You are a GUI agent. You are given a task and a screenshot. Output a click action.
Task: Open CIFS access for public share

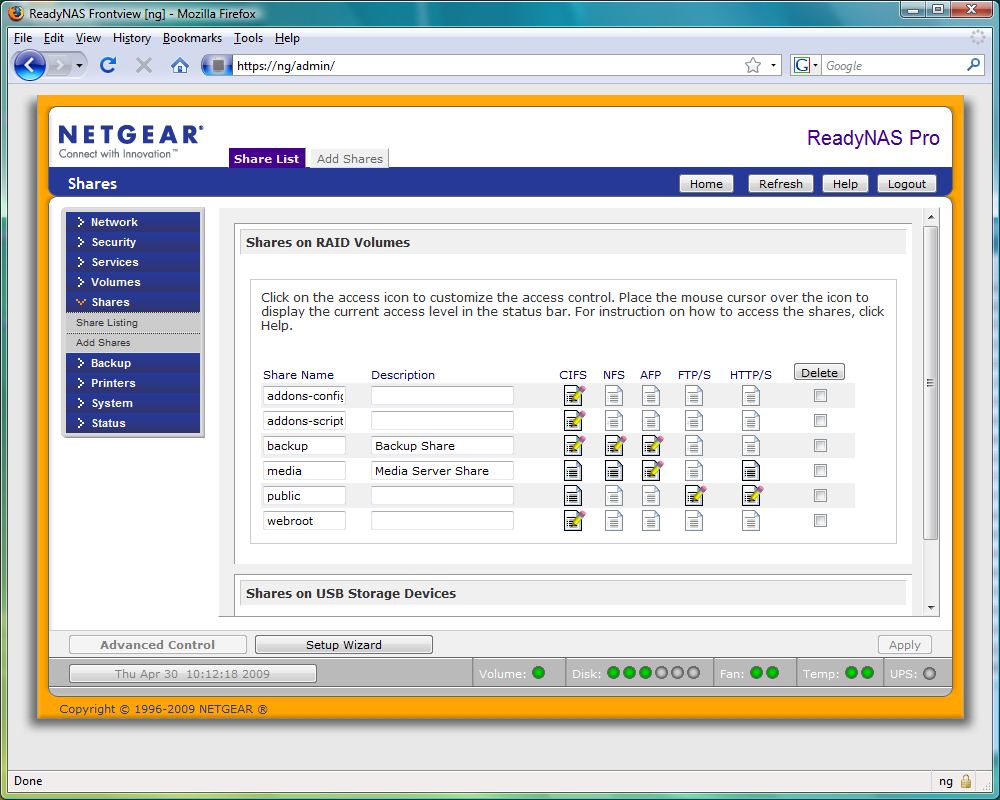[x=573, y=496]
